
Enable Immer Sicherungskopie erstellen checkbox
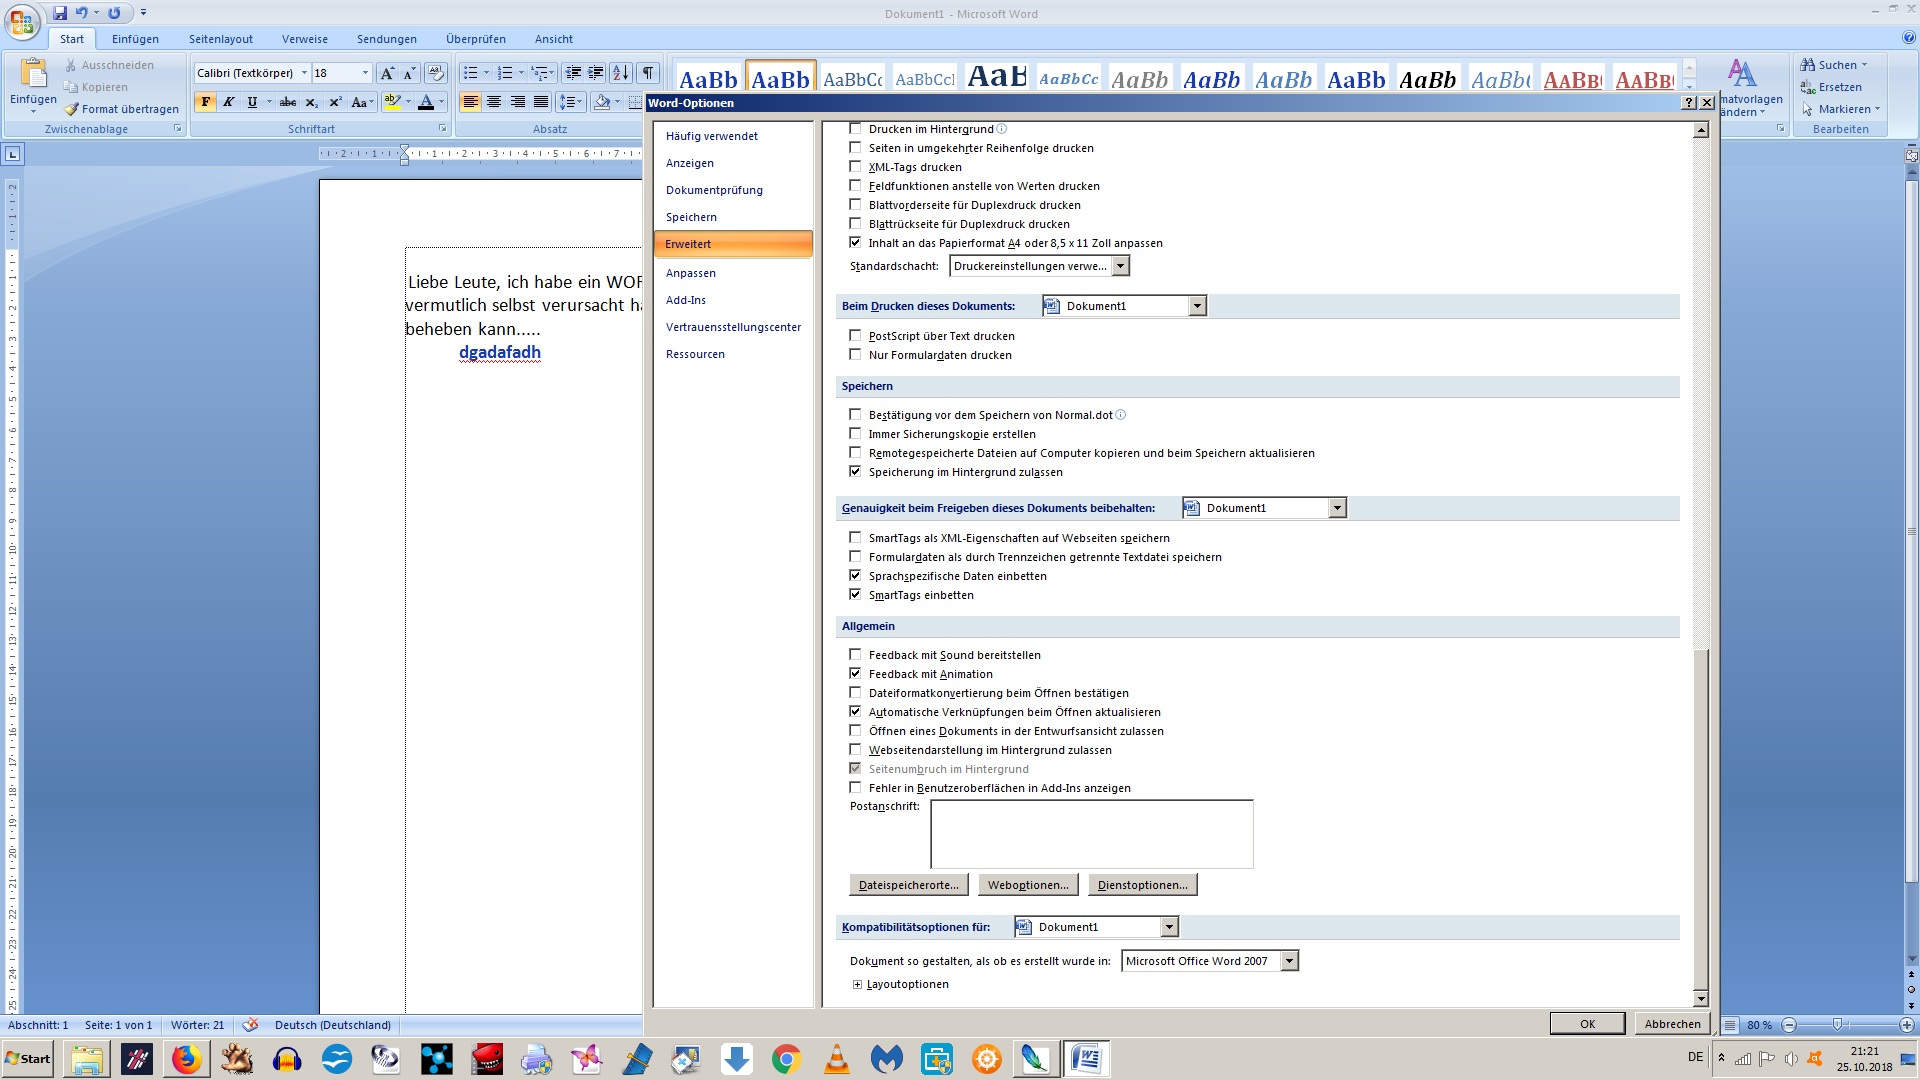click(x=855, y=434)
